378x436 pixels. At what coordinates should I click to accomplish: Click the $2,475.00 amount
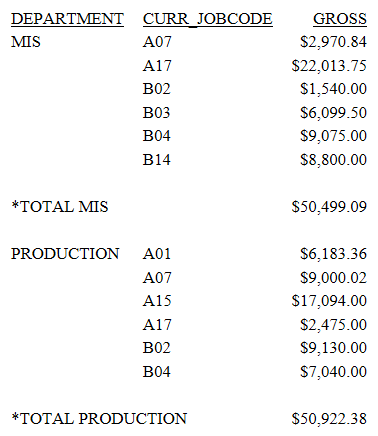tap(333, 324)
